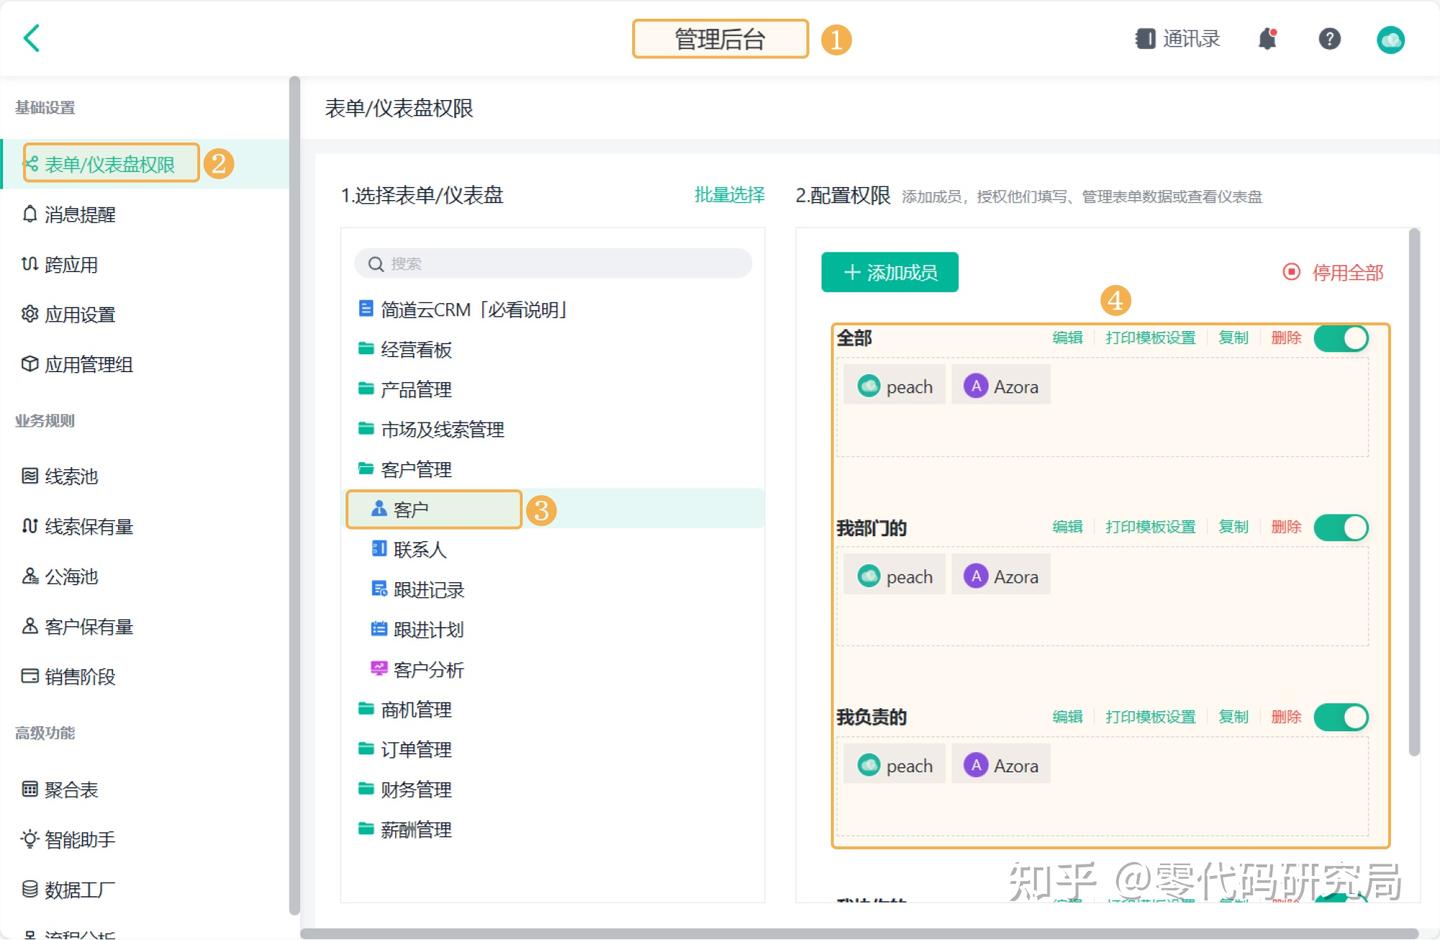Click the 添加成员 button
Image resolution: width=1440 pixels, height=940 pixels.
point(890,272)
